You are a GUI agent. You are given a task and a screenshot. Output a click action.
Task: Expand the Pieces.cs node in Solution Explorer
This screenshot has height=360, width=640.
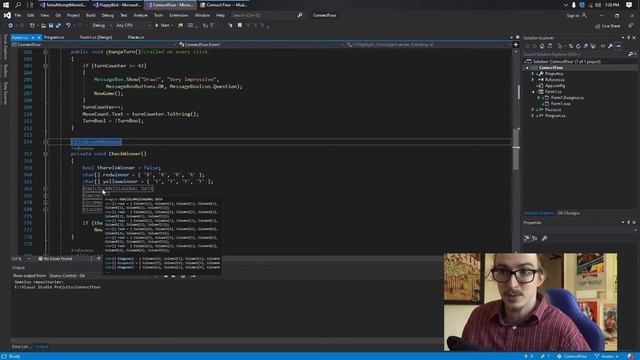pos(533,110)
